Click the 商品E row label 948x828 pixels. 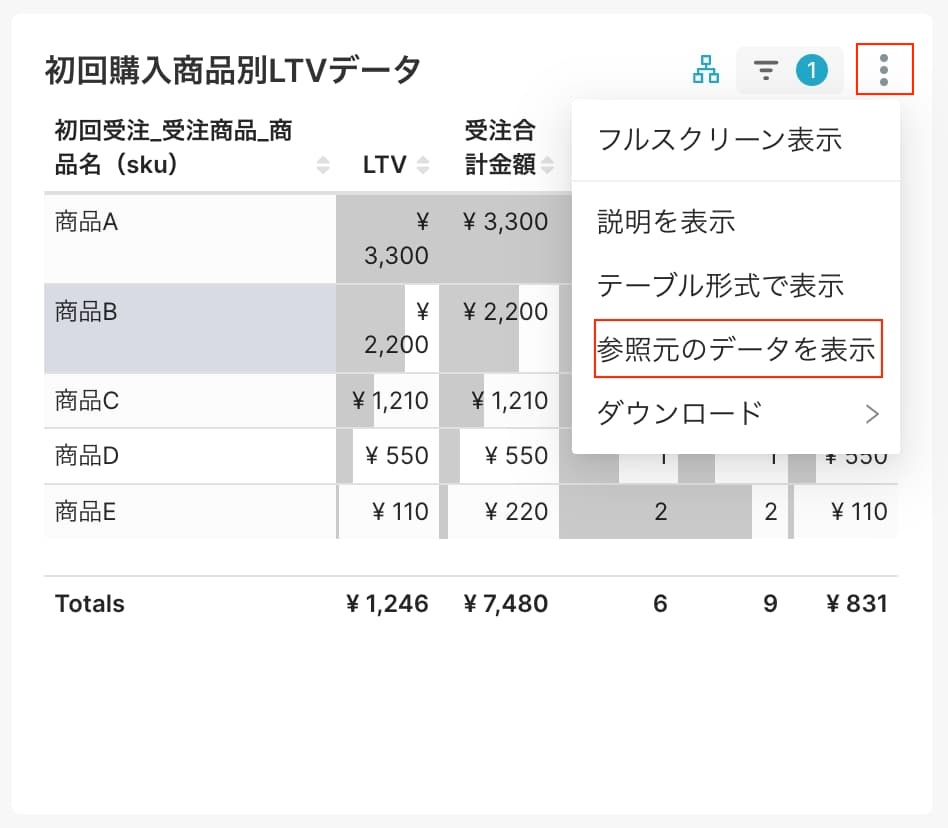coord(86,512)
